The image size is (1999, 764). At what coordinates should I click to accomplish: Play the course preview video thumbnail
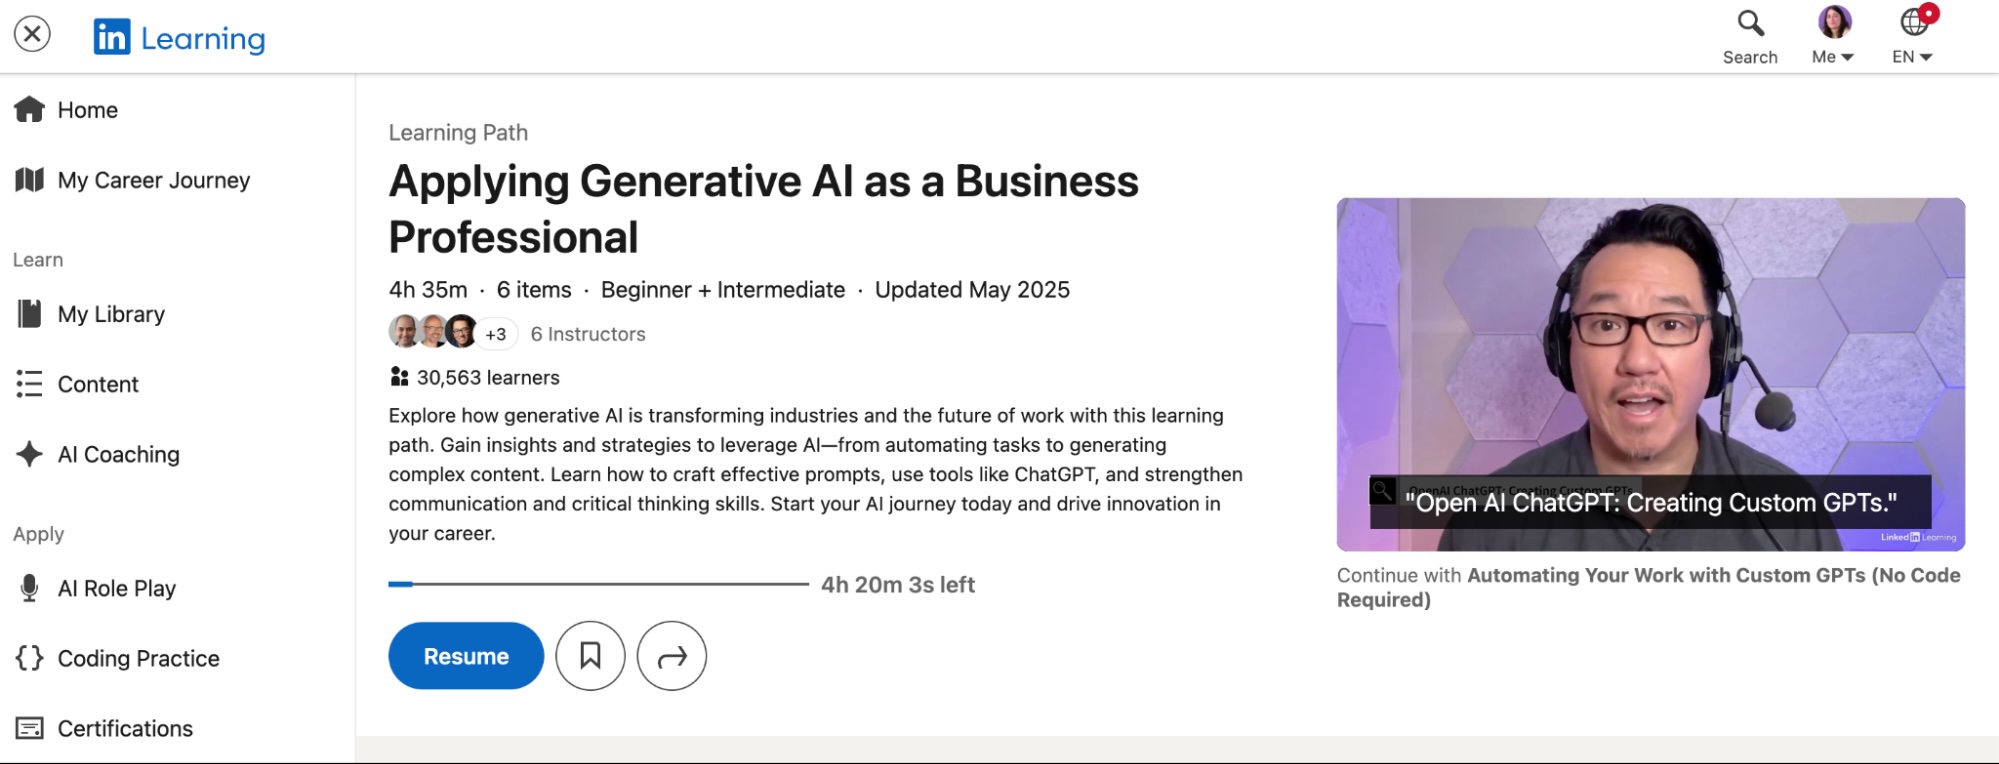[x=1648, y=374]
